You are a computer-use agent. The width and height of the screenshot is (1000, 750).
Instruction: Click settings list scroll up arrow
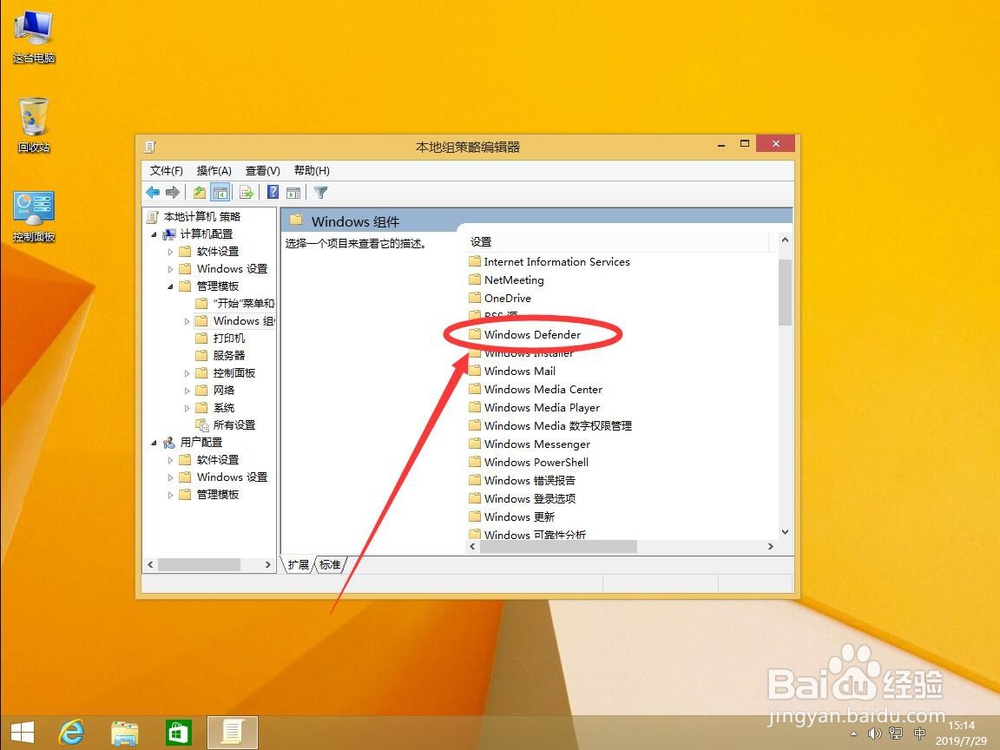click(x=785, y=240)
